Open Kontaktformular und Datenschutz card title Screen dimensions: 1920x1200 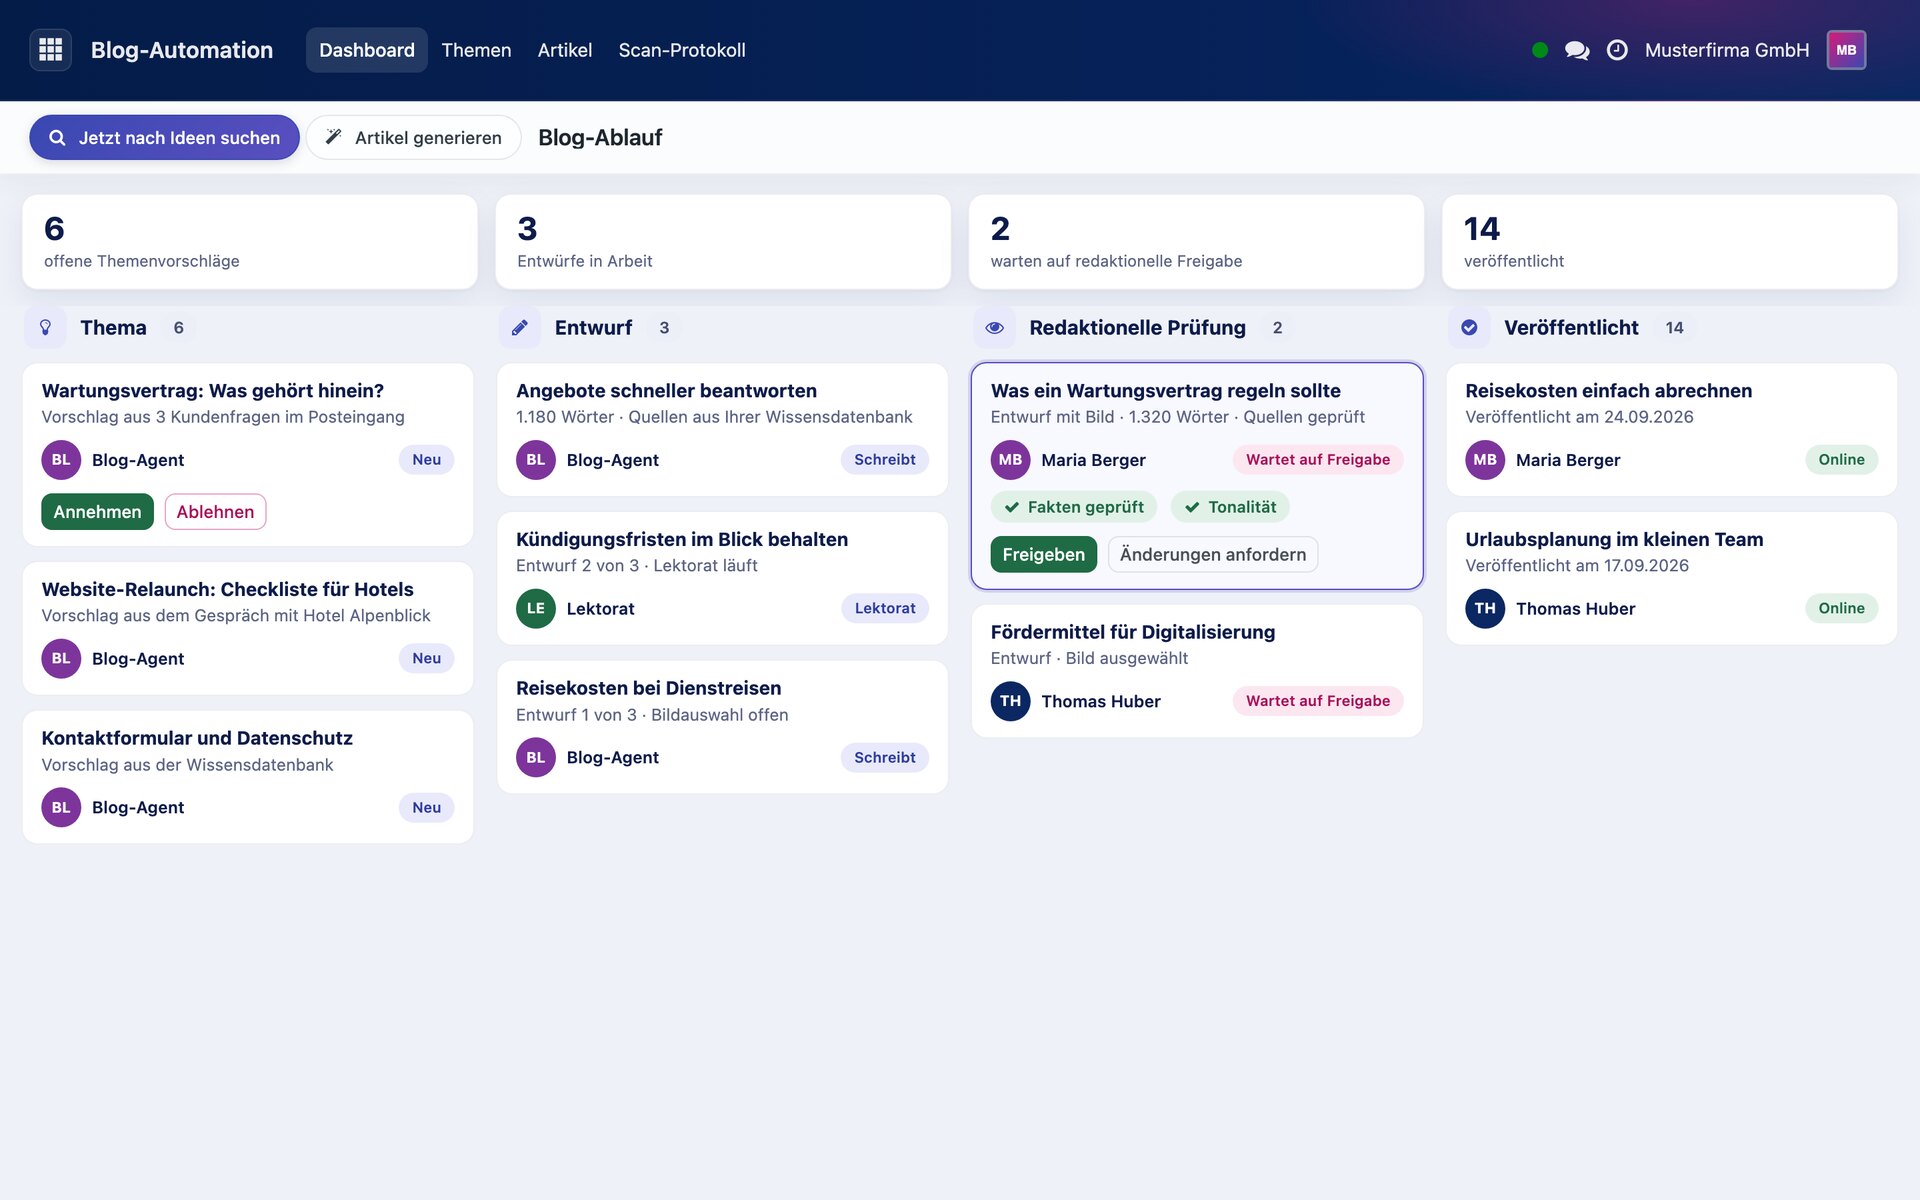point(197,739)
